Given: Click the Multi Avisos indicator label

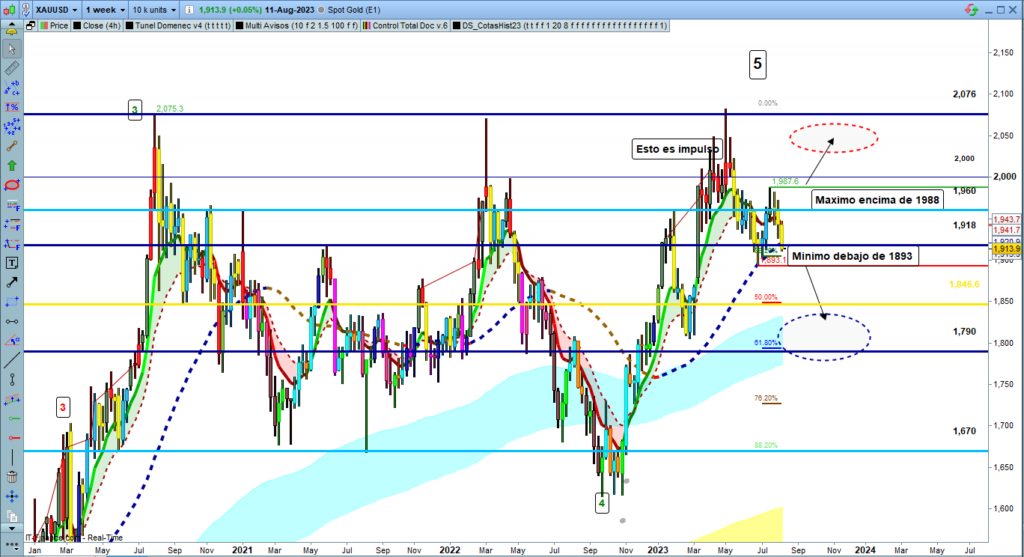Looking at the screenshot, I should 300,26.
